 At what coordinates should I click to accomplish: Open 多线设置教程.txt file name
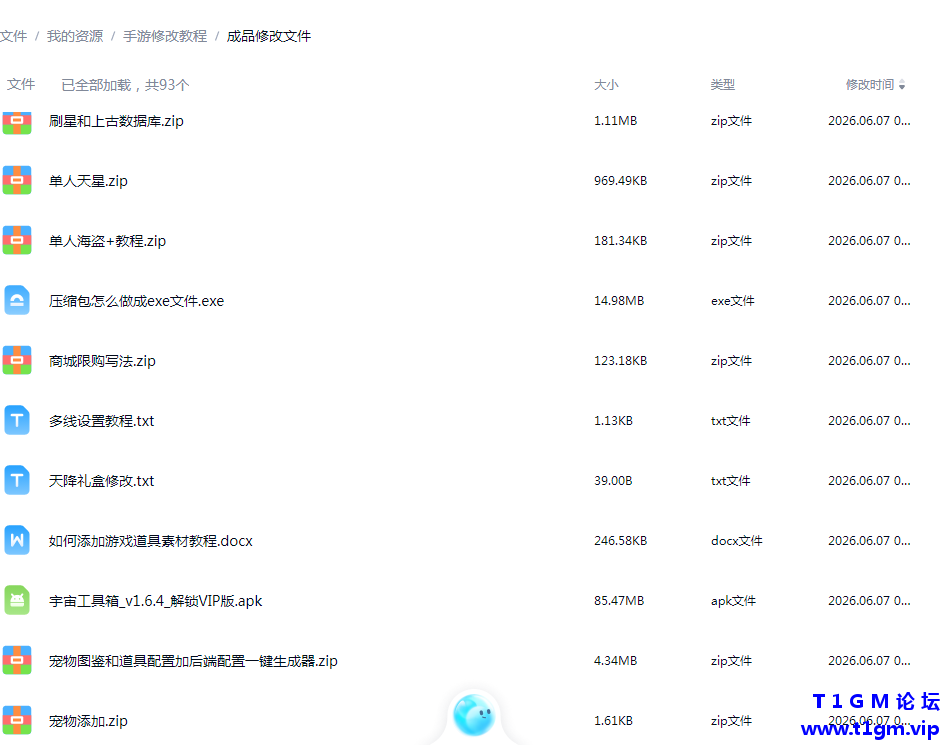pos(101,421)
